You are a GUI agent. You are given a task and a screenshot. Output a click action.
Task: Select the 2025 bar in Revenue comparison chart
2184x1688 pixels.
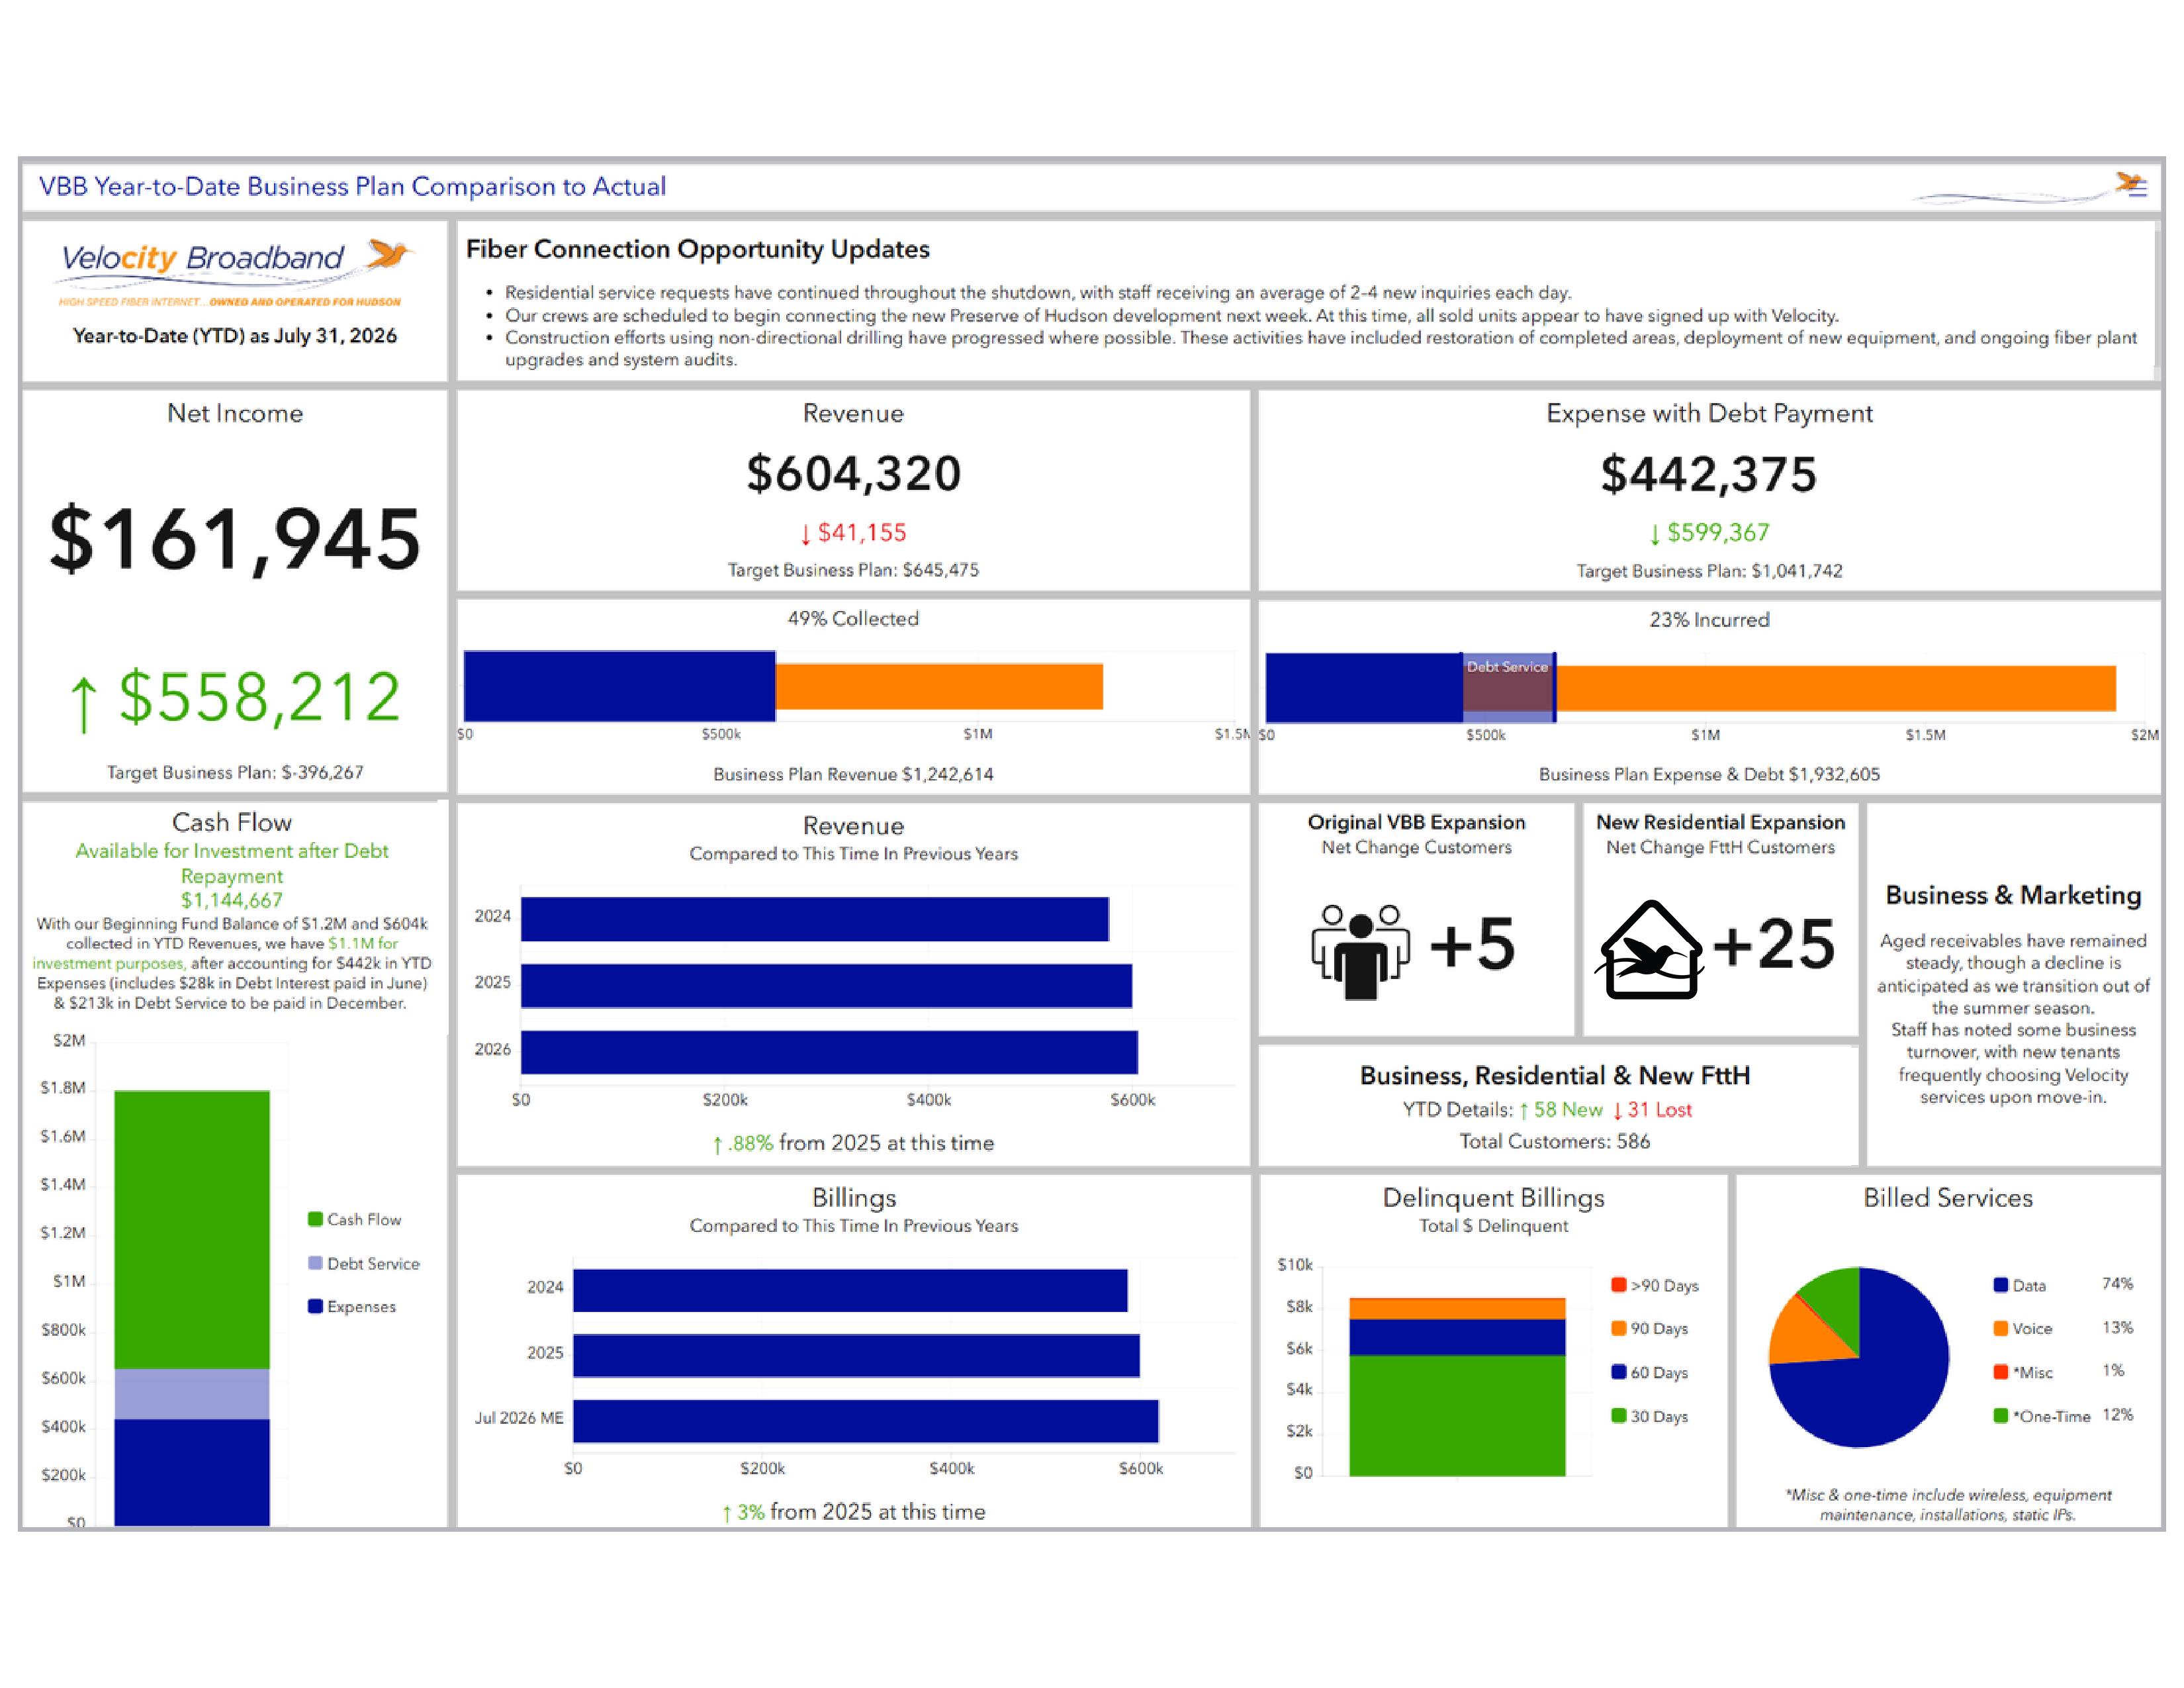pos(826,986)
